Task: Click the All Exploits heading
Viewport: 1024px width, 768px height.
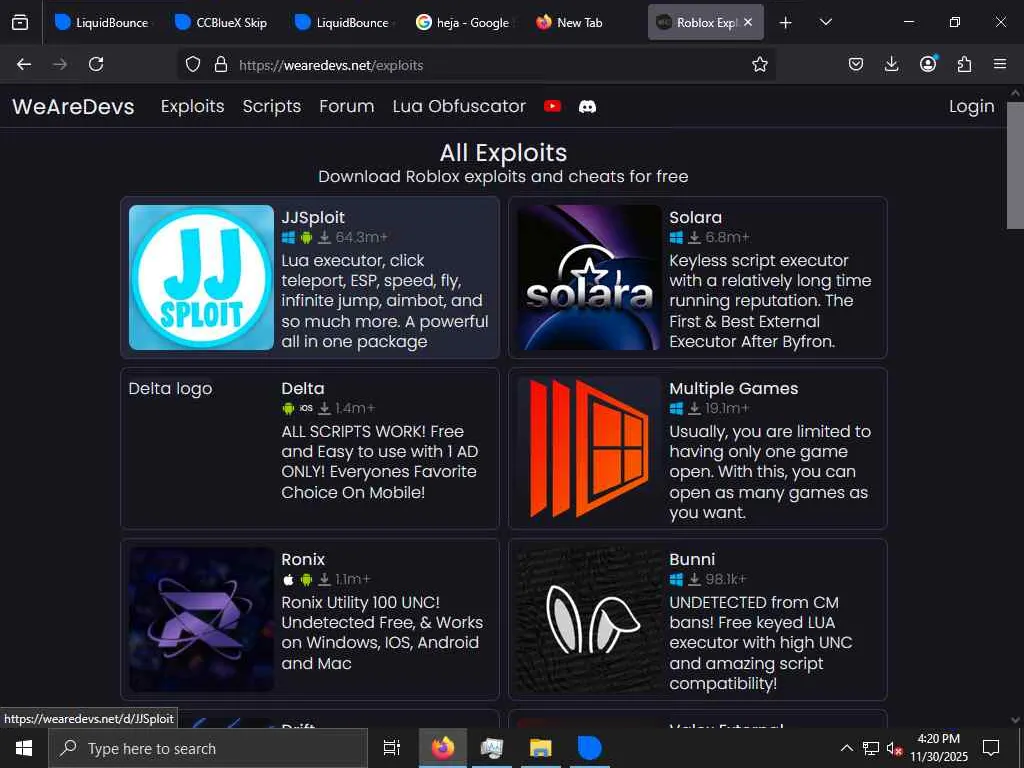Action: click(x=503, y=153)
